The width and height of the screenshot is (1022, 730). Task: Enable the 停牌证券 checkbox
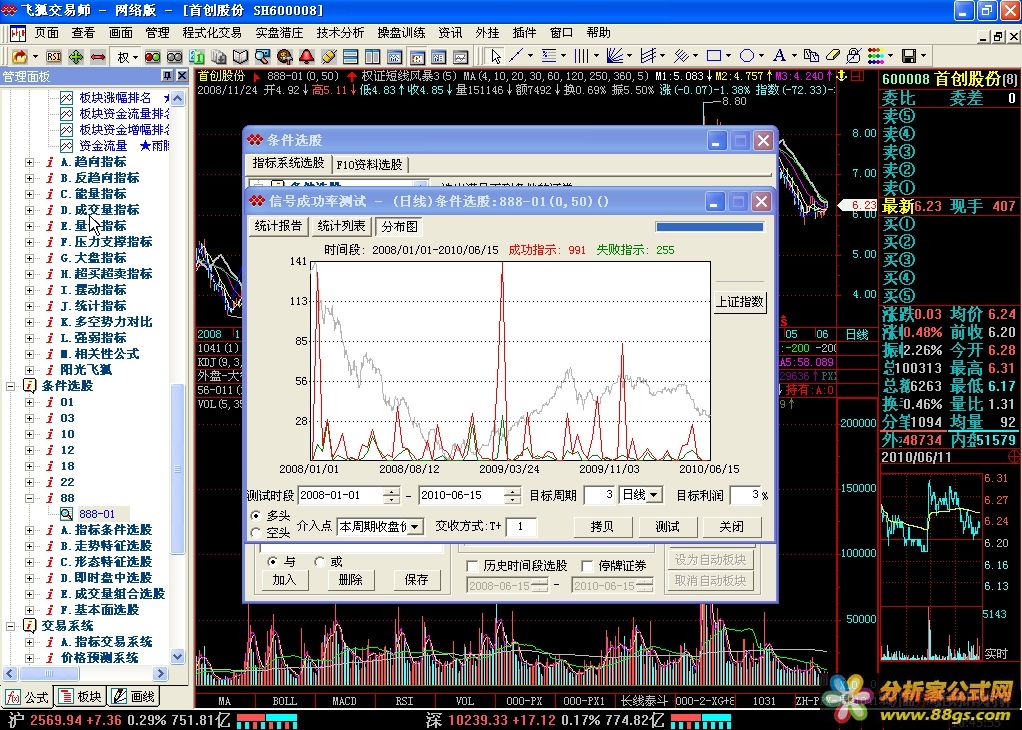point(587,566)
